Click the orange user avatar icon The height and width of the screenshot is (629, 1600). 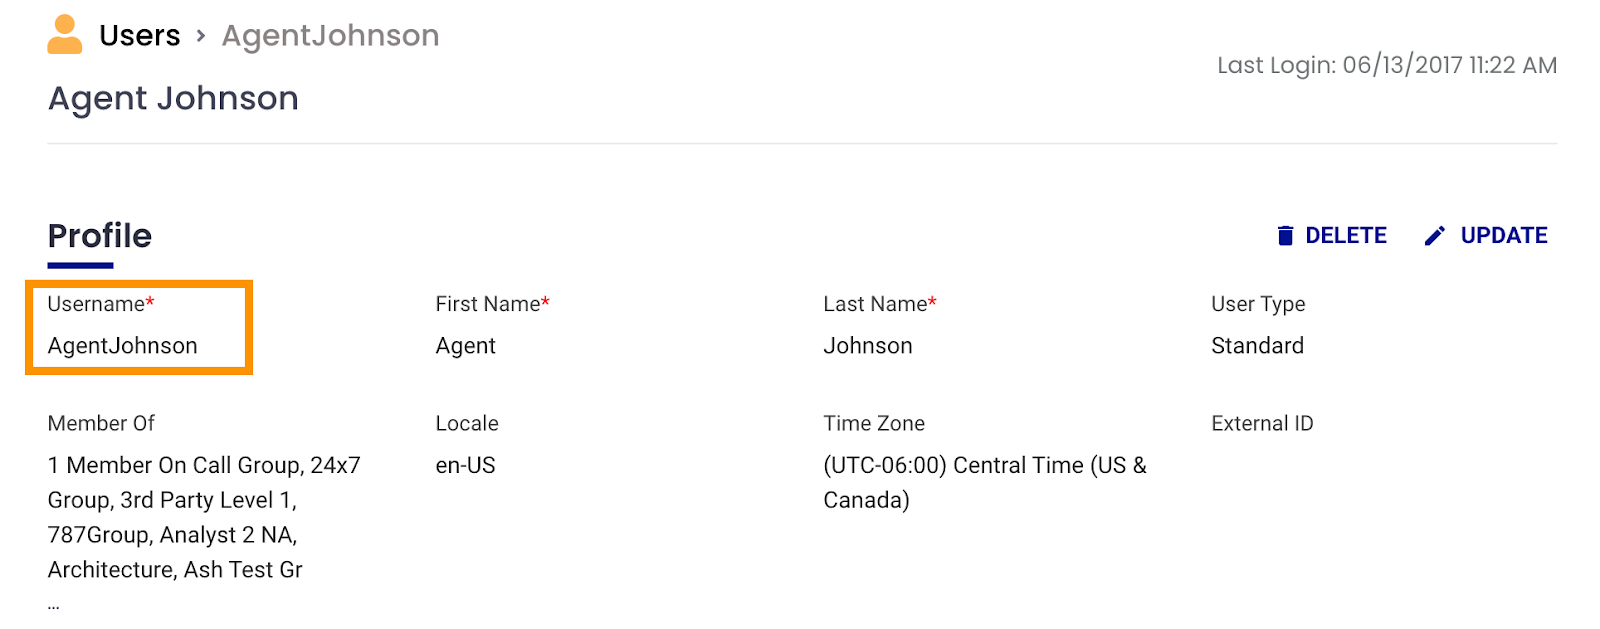65,35
